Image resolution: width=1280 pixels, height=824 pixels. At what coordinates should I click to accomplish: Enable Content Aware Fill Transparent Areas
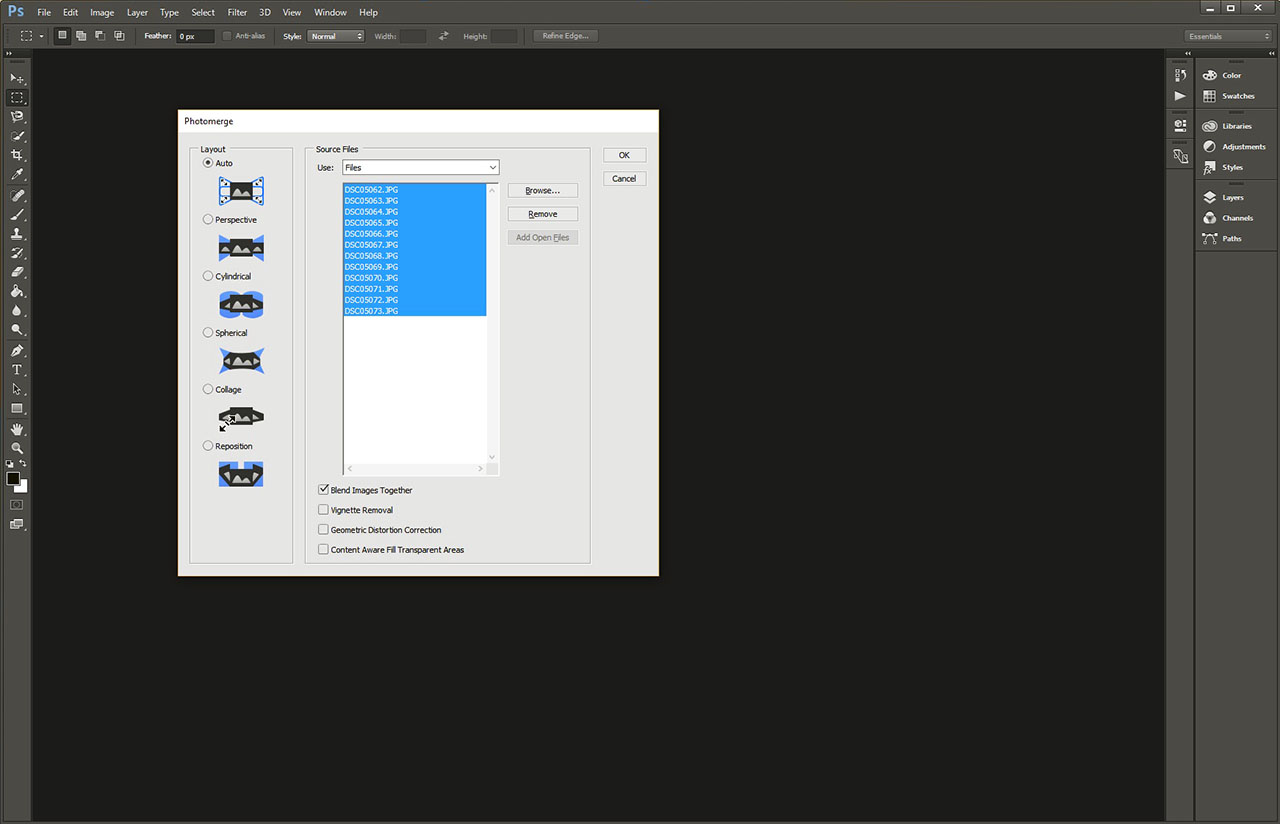pos(323,549)
